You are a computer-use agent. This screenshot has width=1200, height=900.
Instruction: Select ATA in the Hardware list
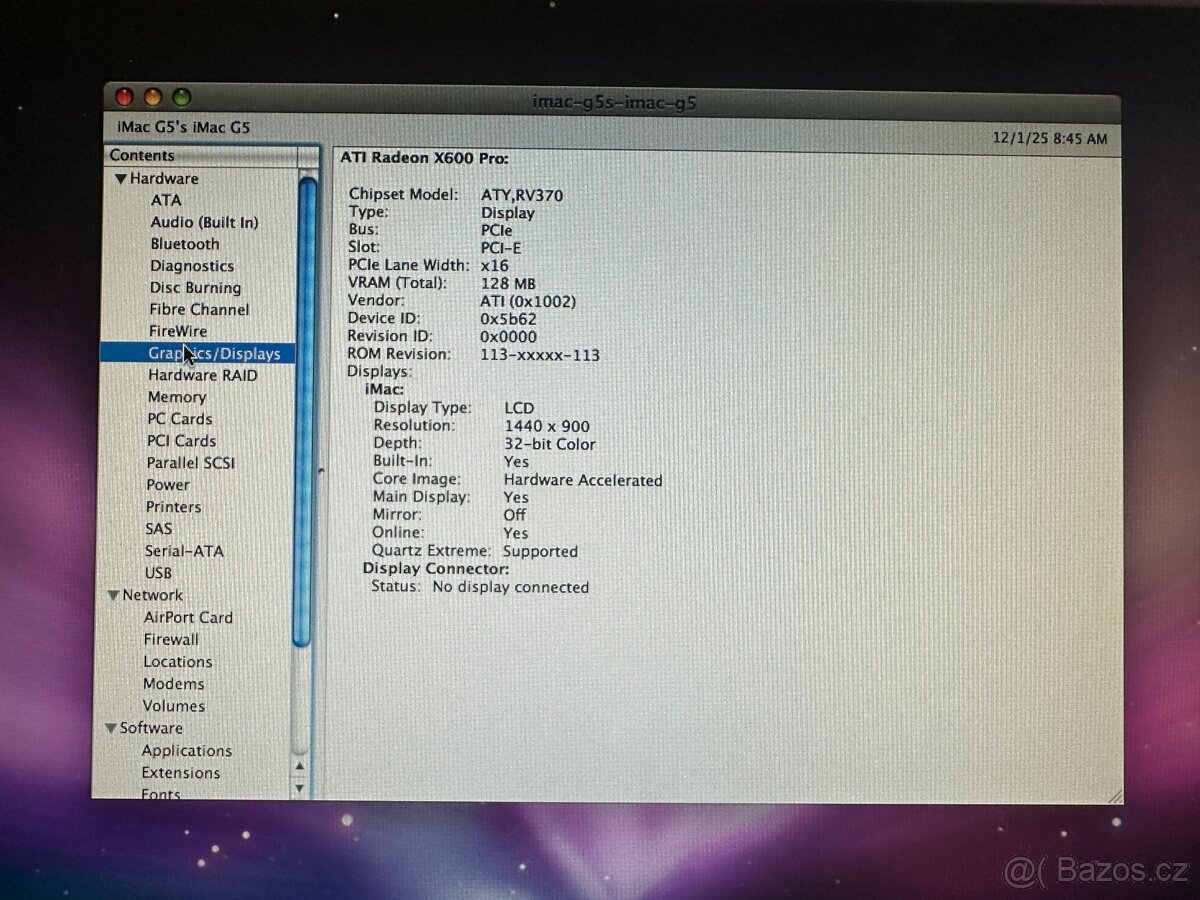(x=166, y=200)
